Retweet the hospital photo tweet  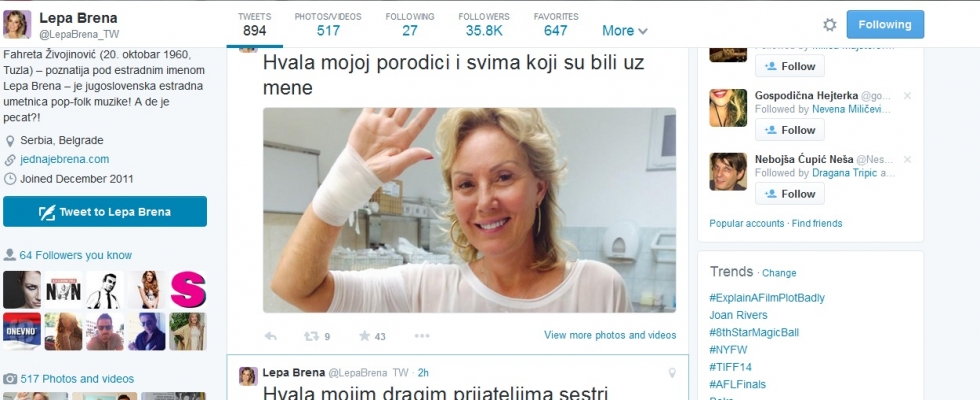pyautogui.click(x=311, y=336)
